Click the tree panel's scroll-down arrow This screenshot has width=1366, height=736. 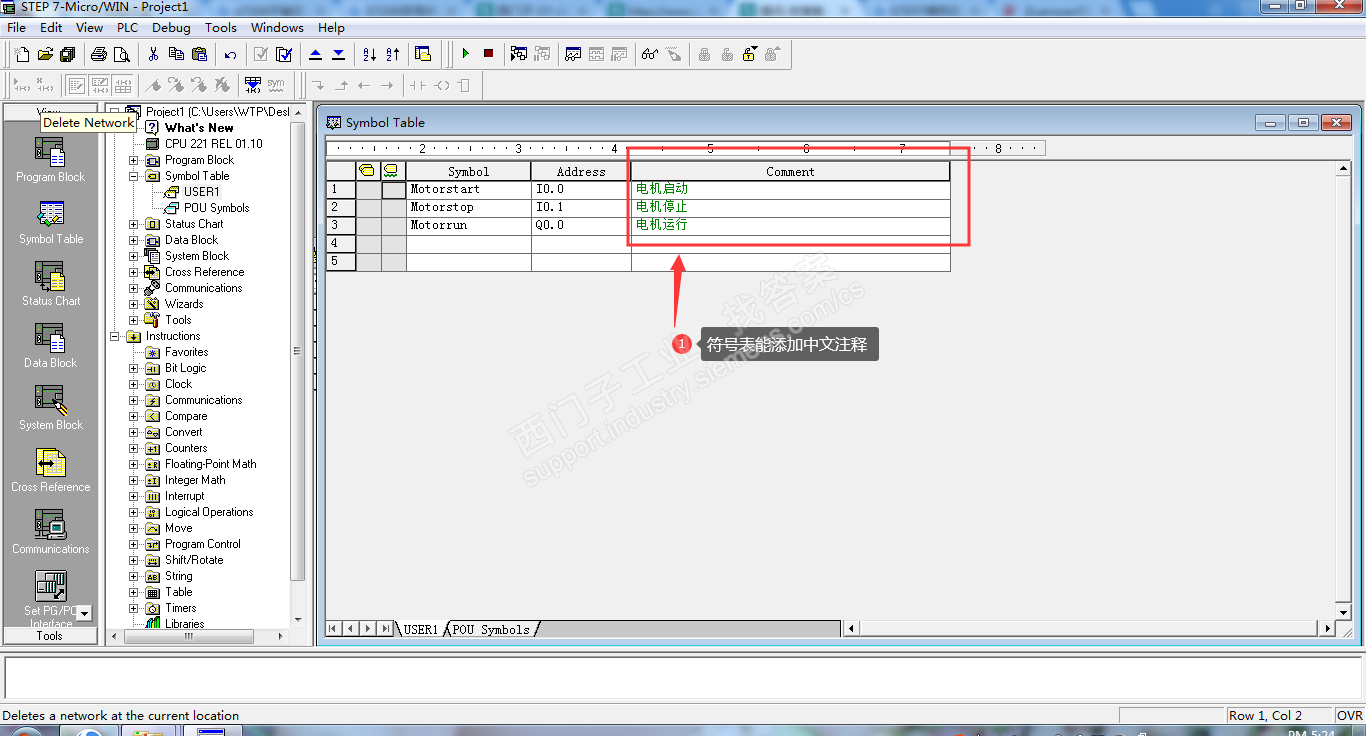pos(297,619)
